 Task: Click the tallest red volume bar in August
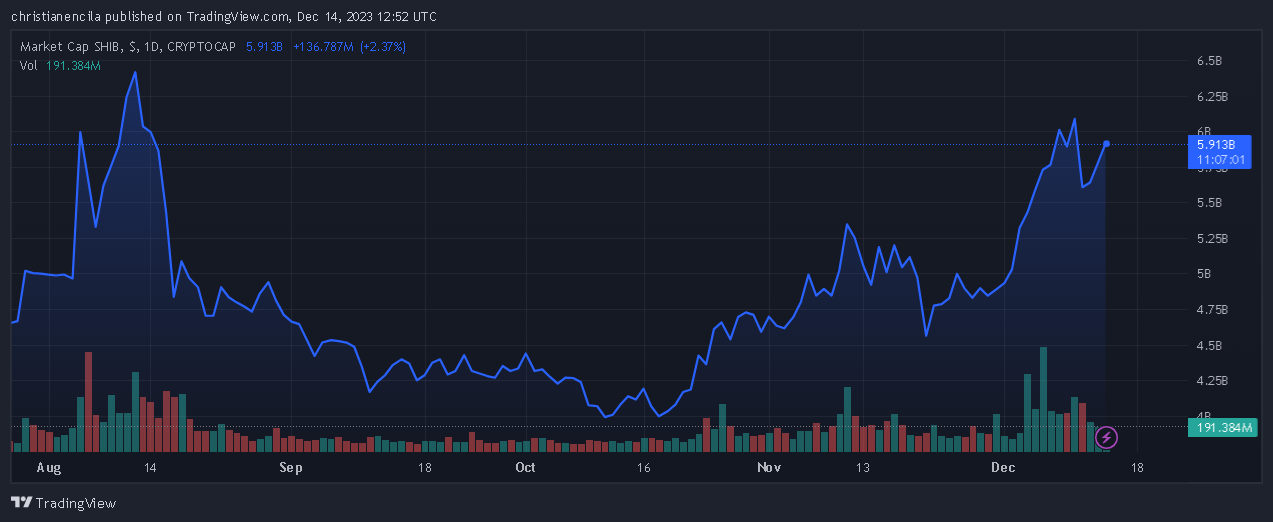[88, 402]
